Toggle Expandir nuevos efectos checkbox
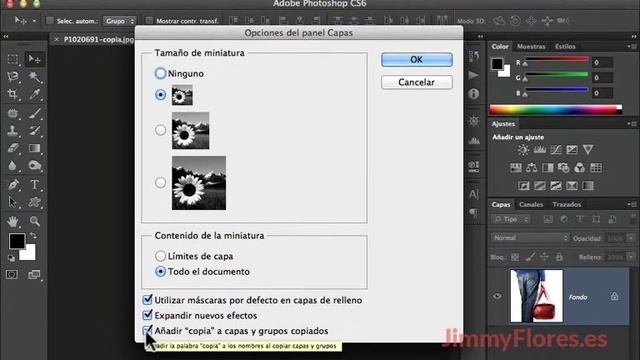 tap(147, 315)
